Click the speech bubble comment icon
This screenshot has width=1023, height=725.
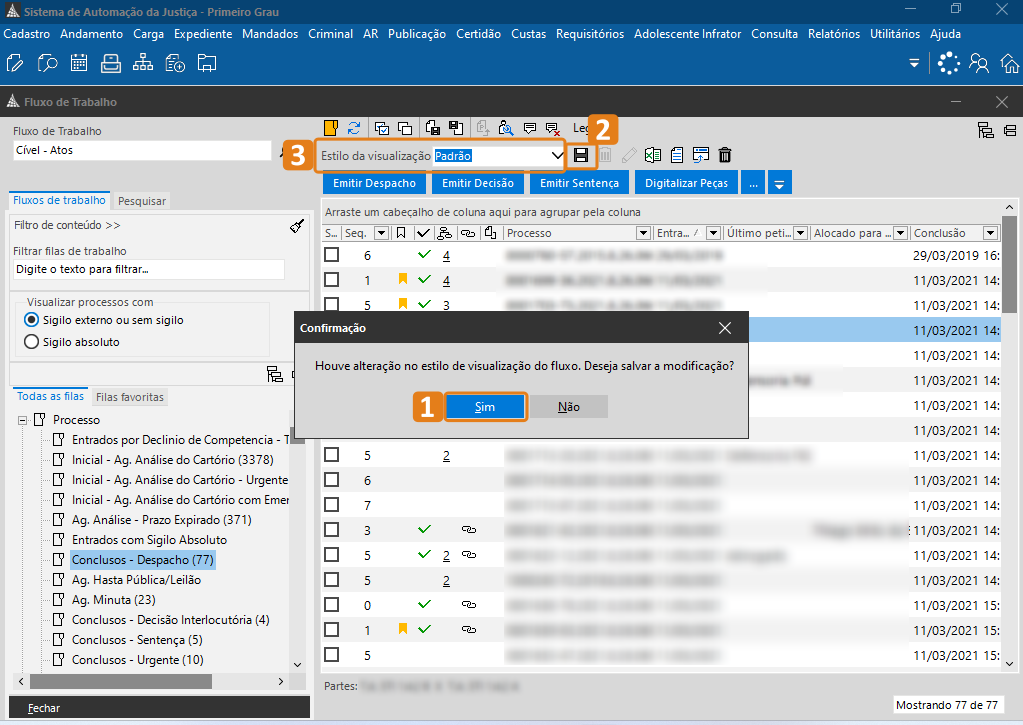click(530, 128)
